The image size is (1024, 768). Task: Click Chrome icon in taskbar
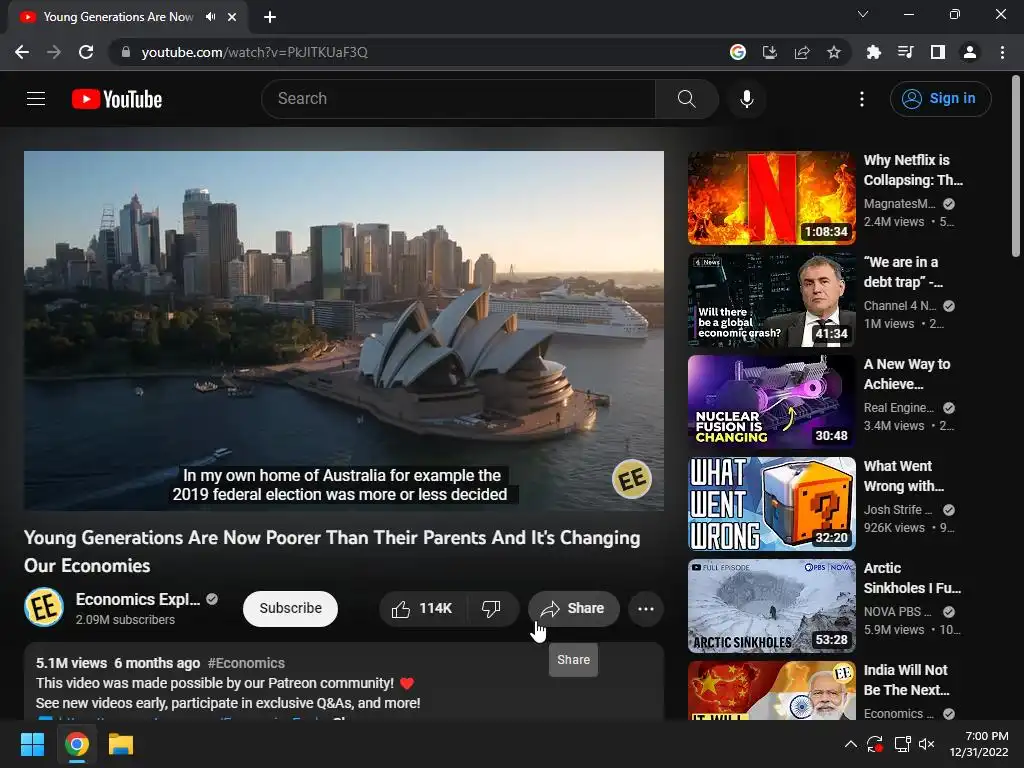76,744
